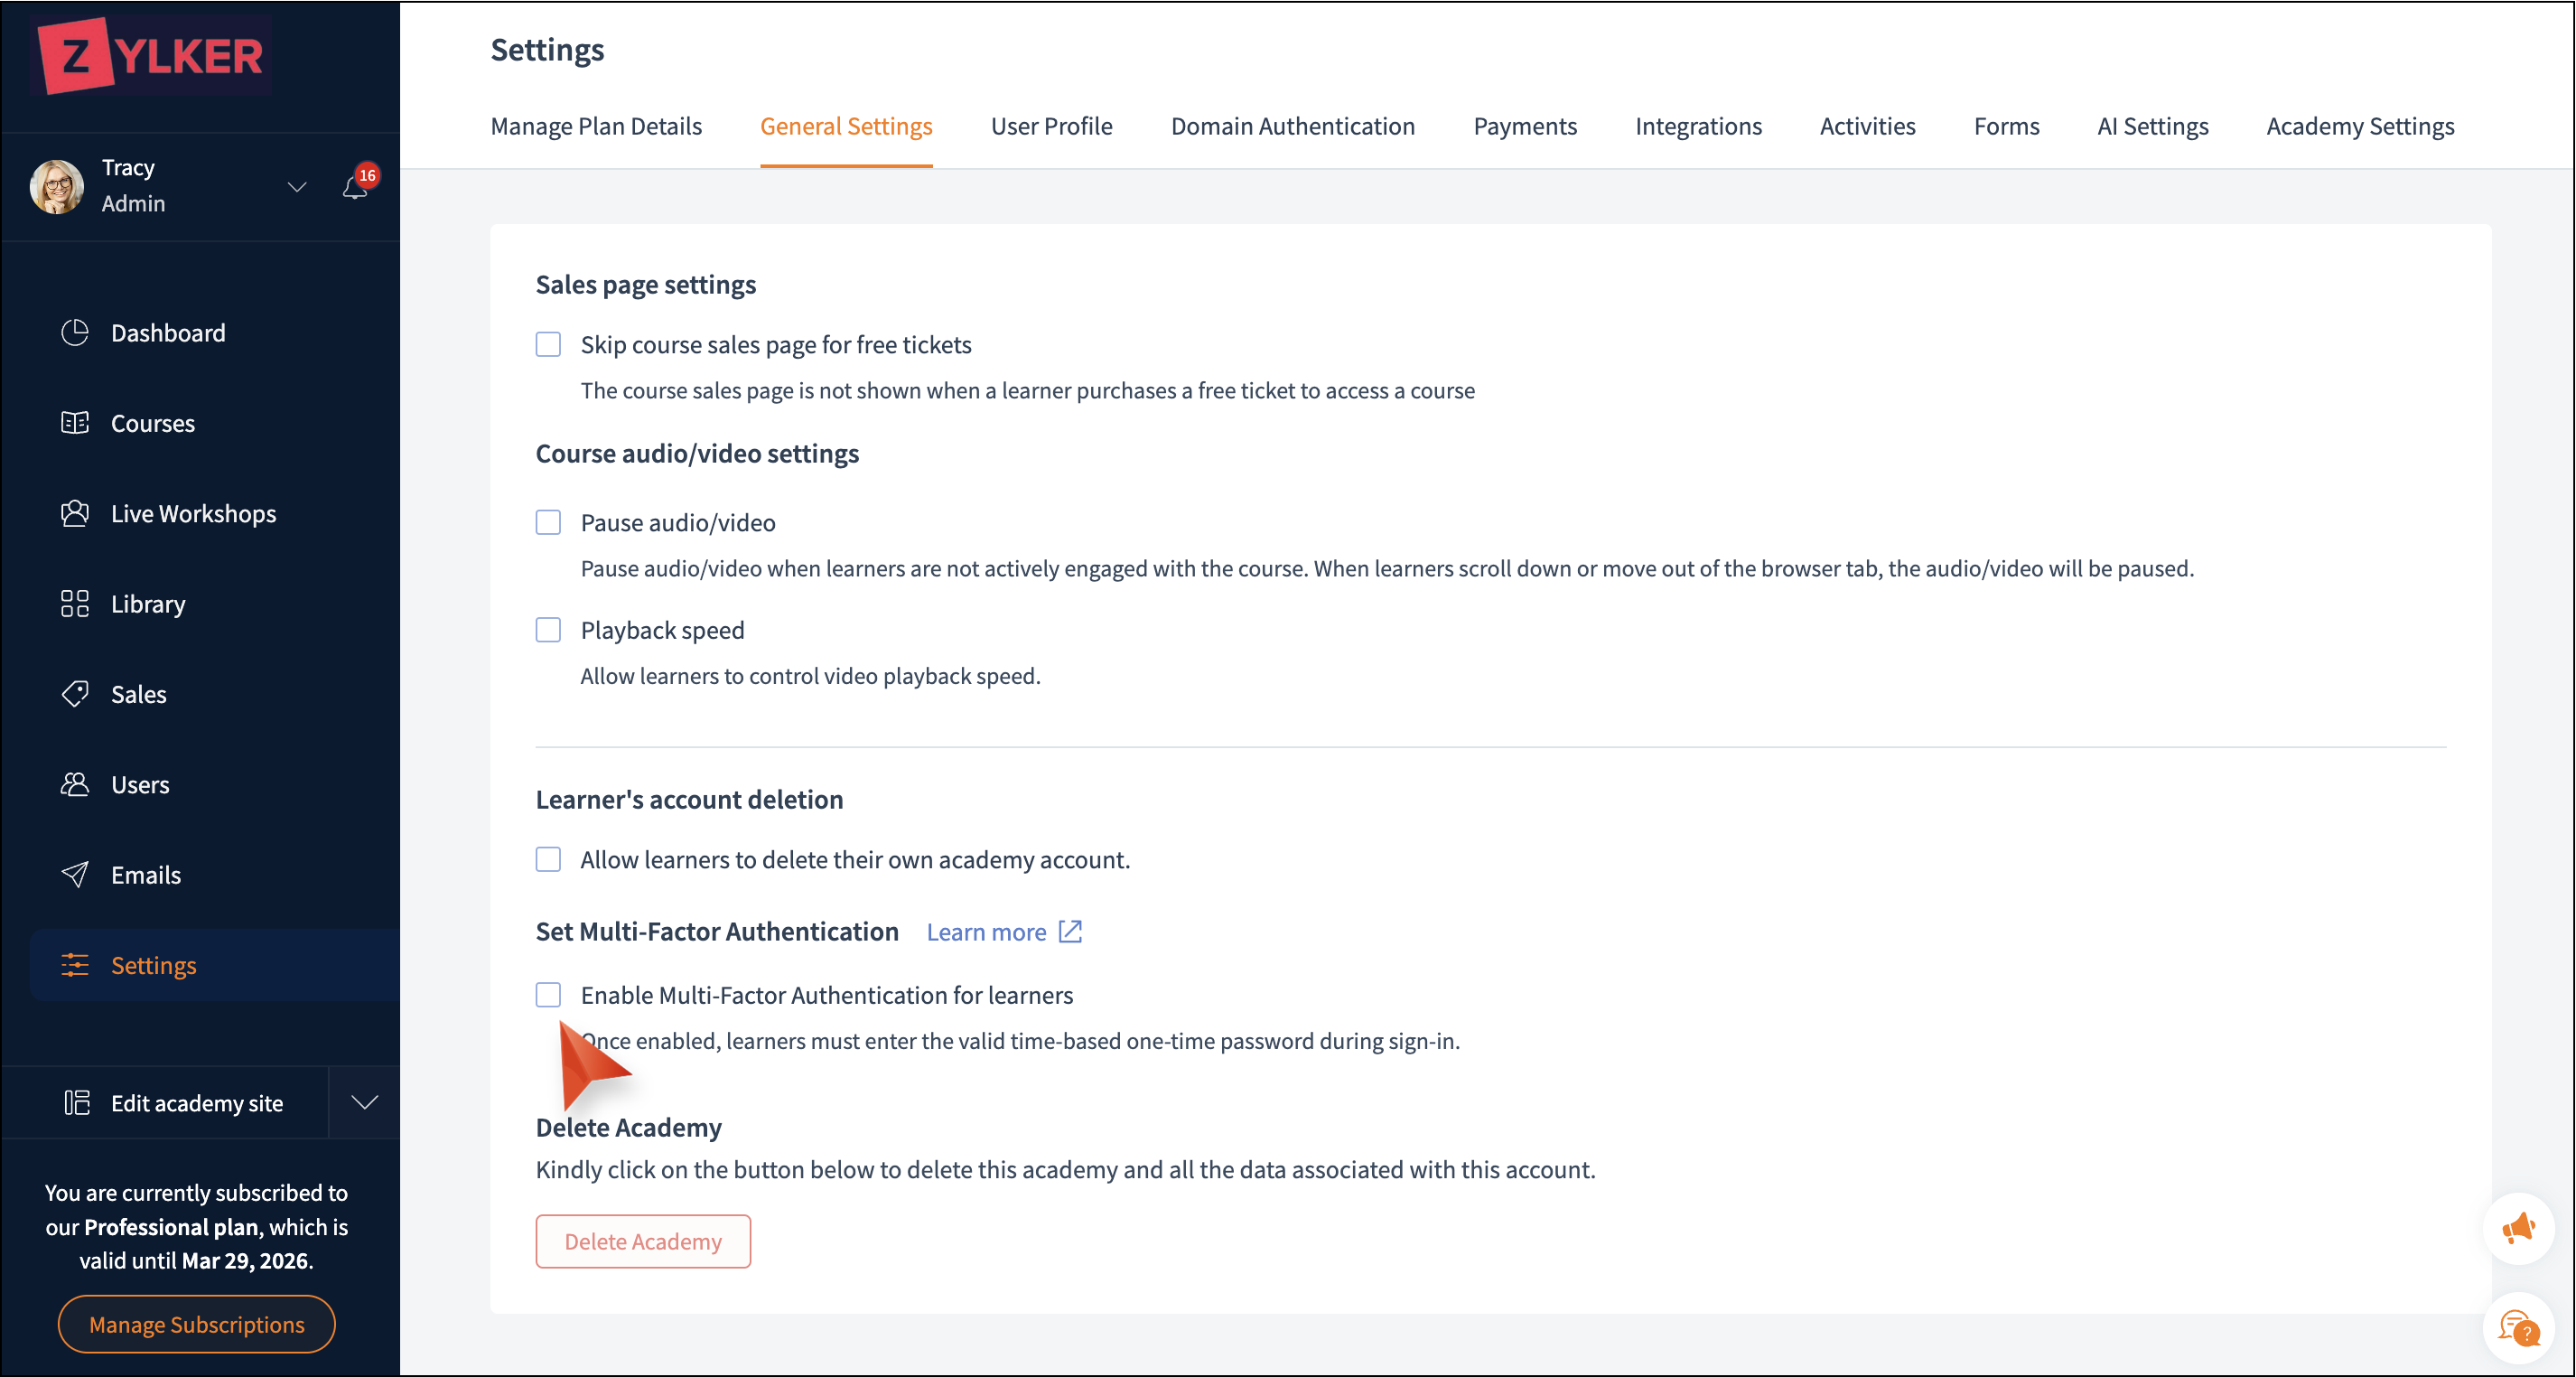
Task: Click the Library grid icon
Action: pos(75,604)
